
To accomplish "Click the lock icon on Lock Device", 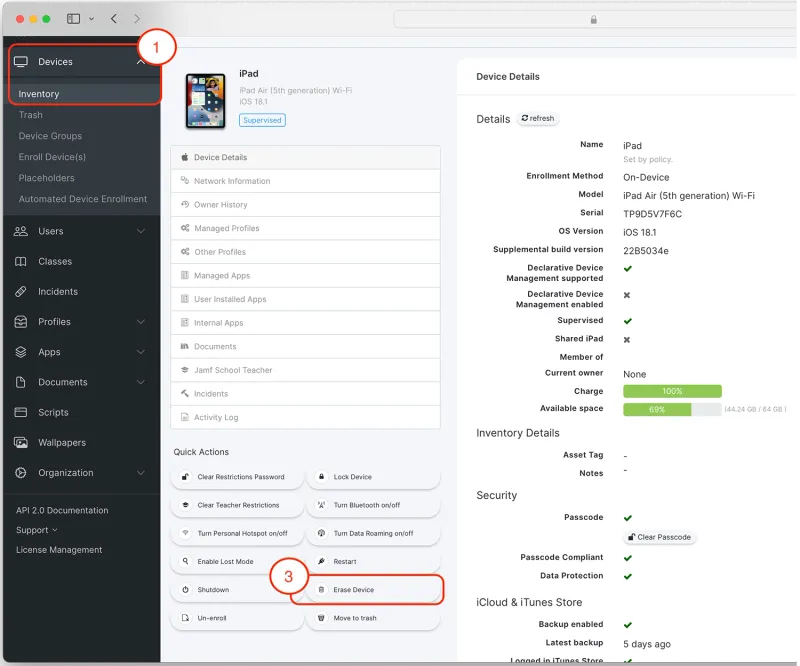I will [x=321, y=477].
